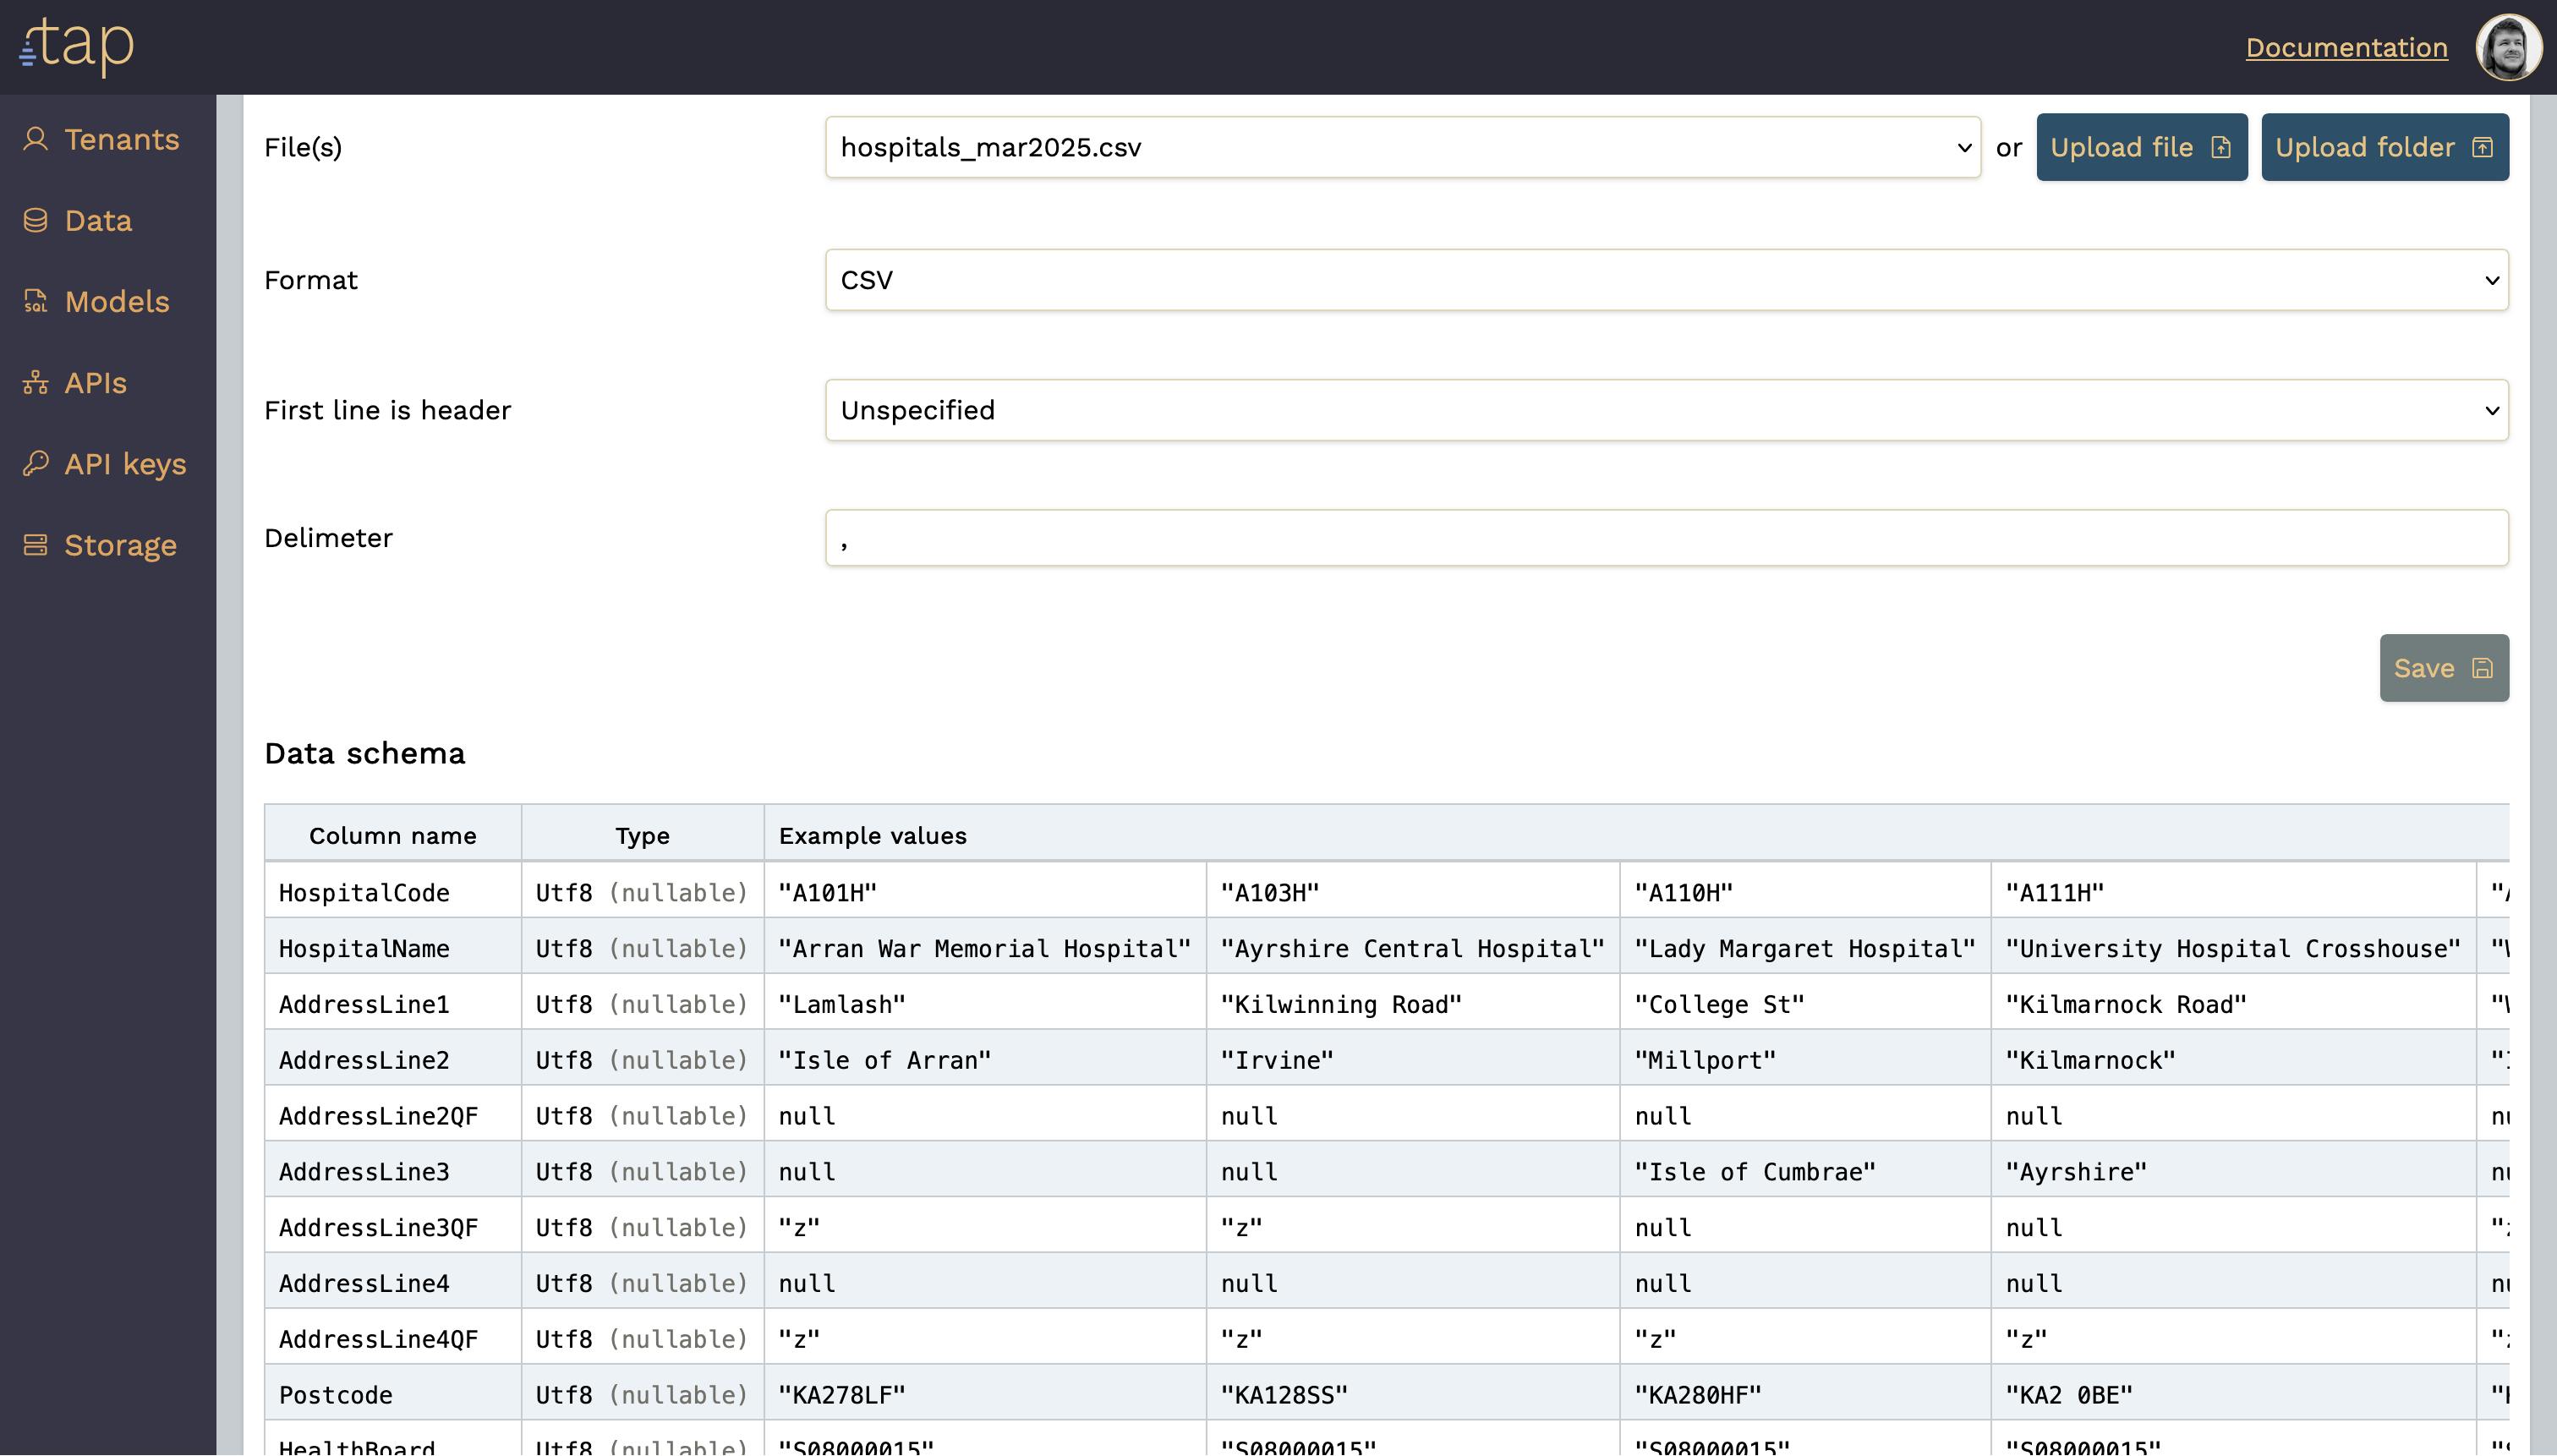Open the API keys page
This screenshot has height=1456, width=2557.
pyautogui.click(x=125, y=463)
